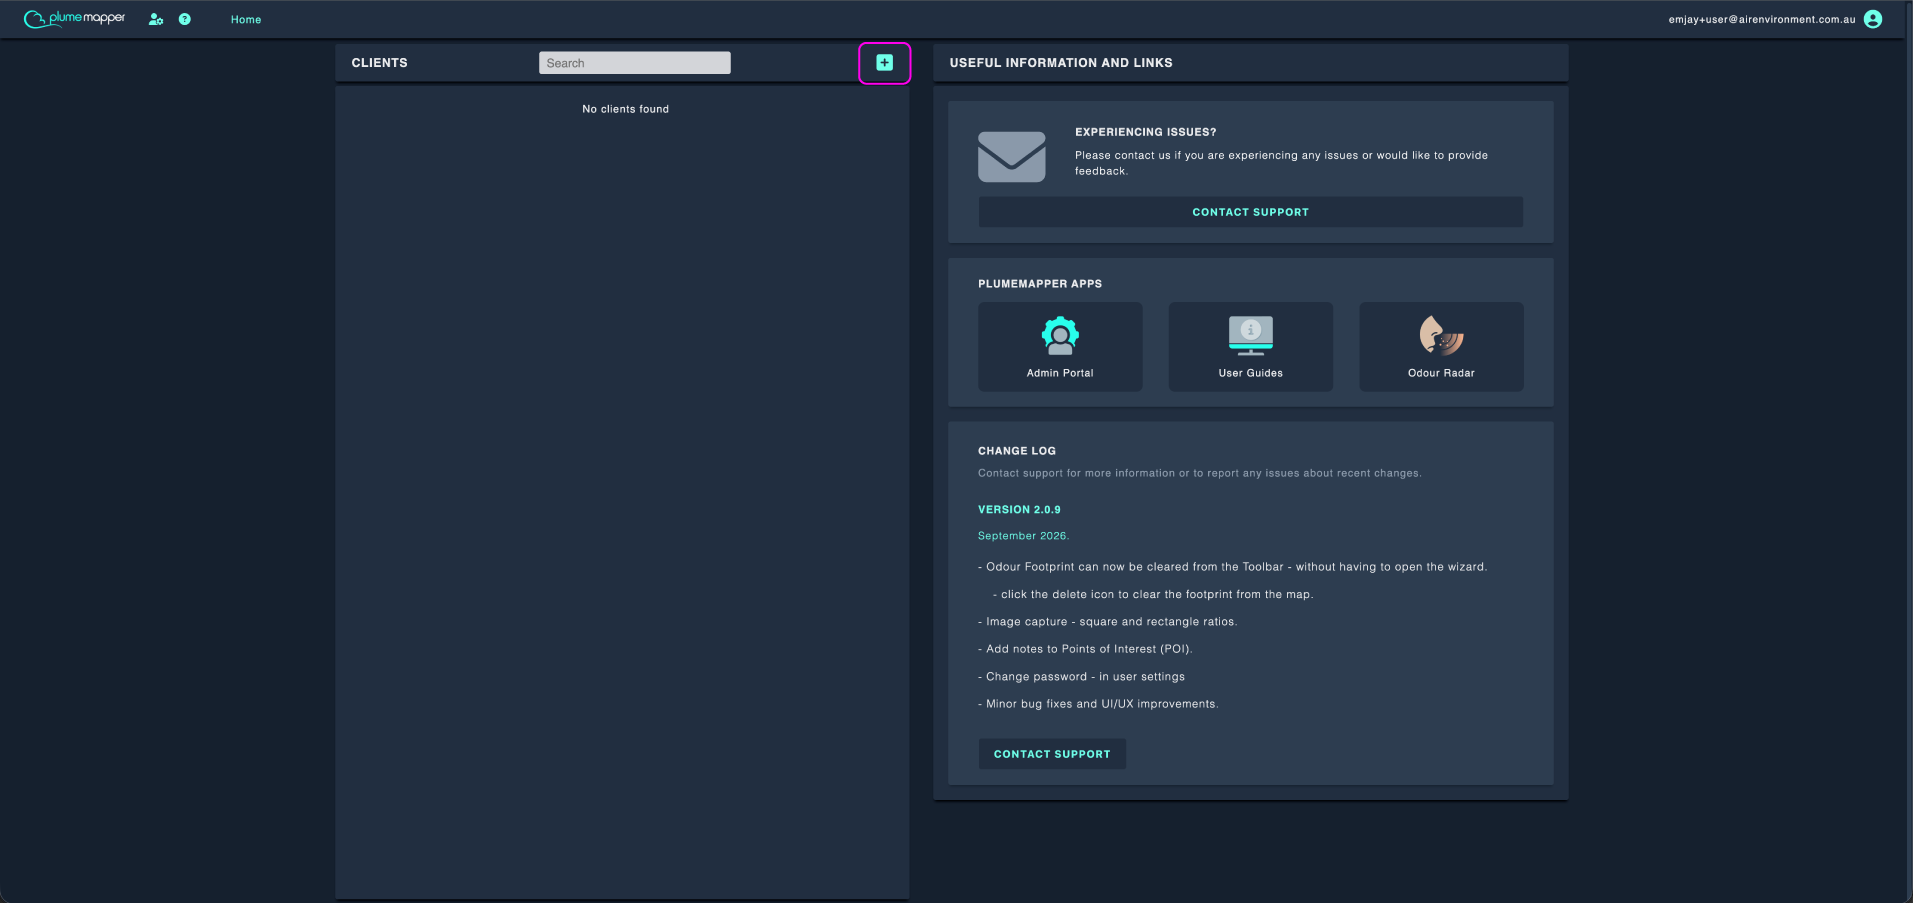Click Contact Support button below Change Log
This screenshot has height=904, width=1913.
point(1052,754)
